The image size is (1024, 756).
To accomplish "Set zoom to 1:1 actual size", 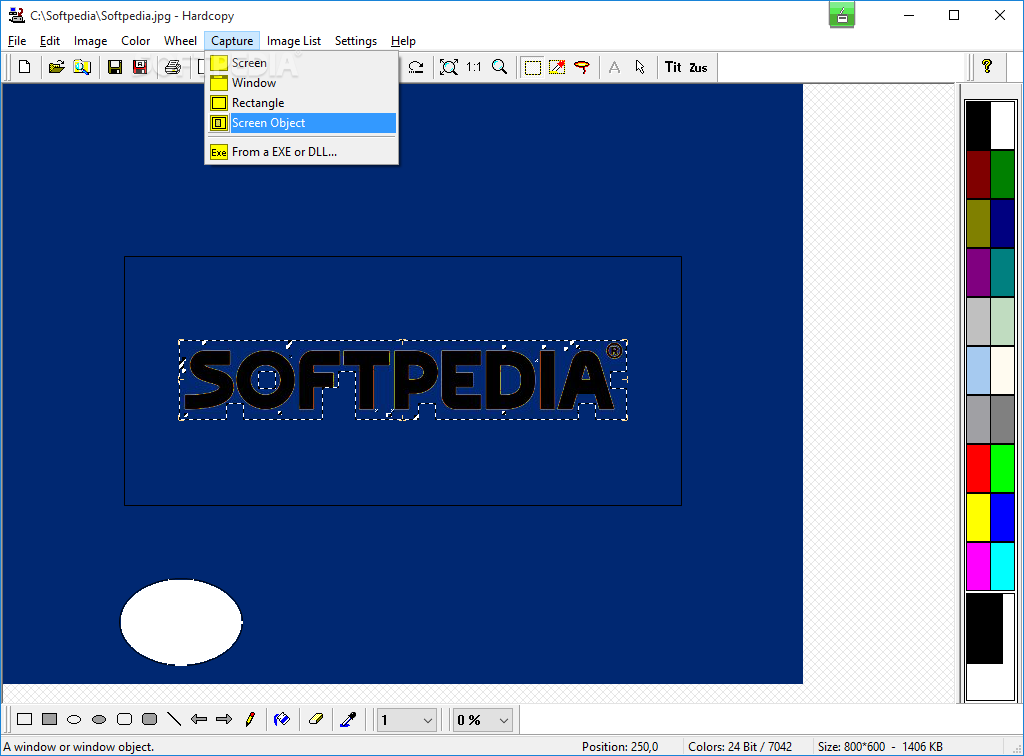I will click(x=473, y=67).
